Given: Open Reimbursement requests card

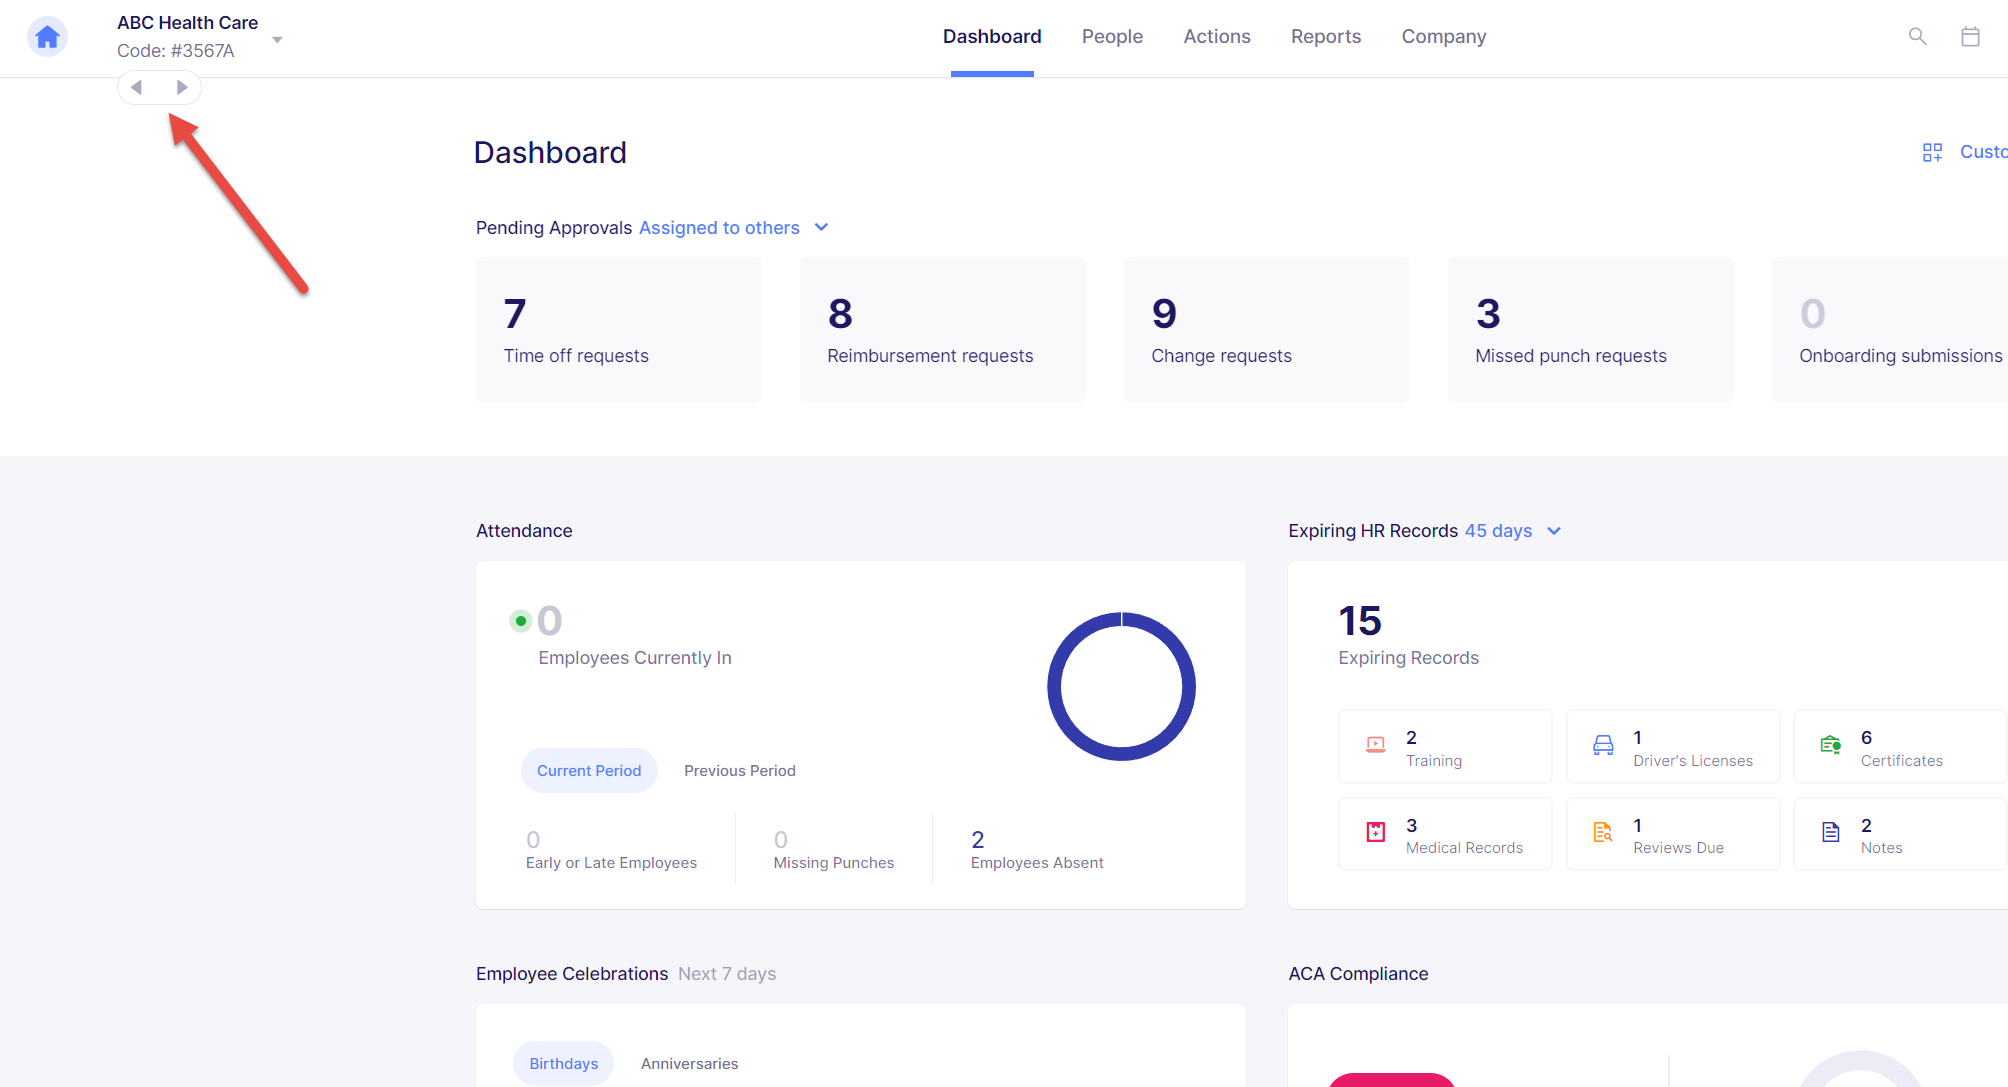Looking at the screenshot, I should coord(943,330).
